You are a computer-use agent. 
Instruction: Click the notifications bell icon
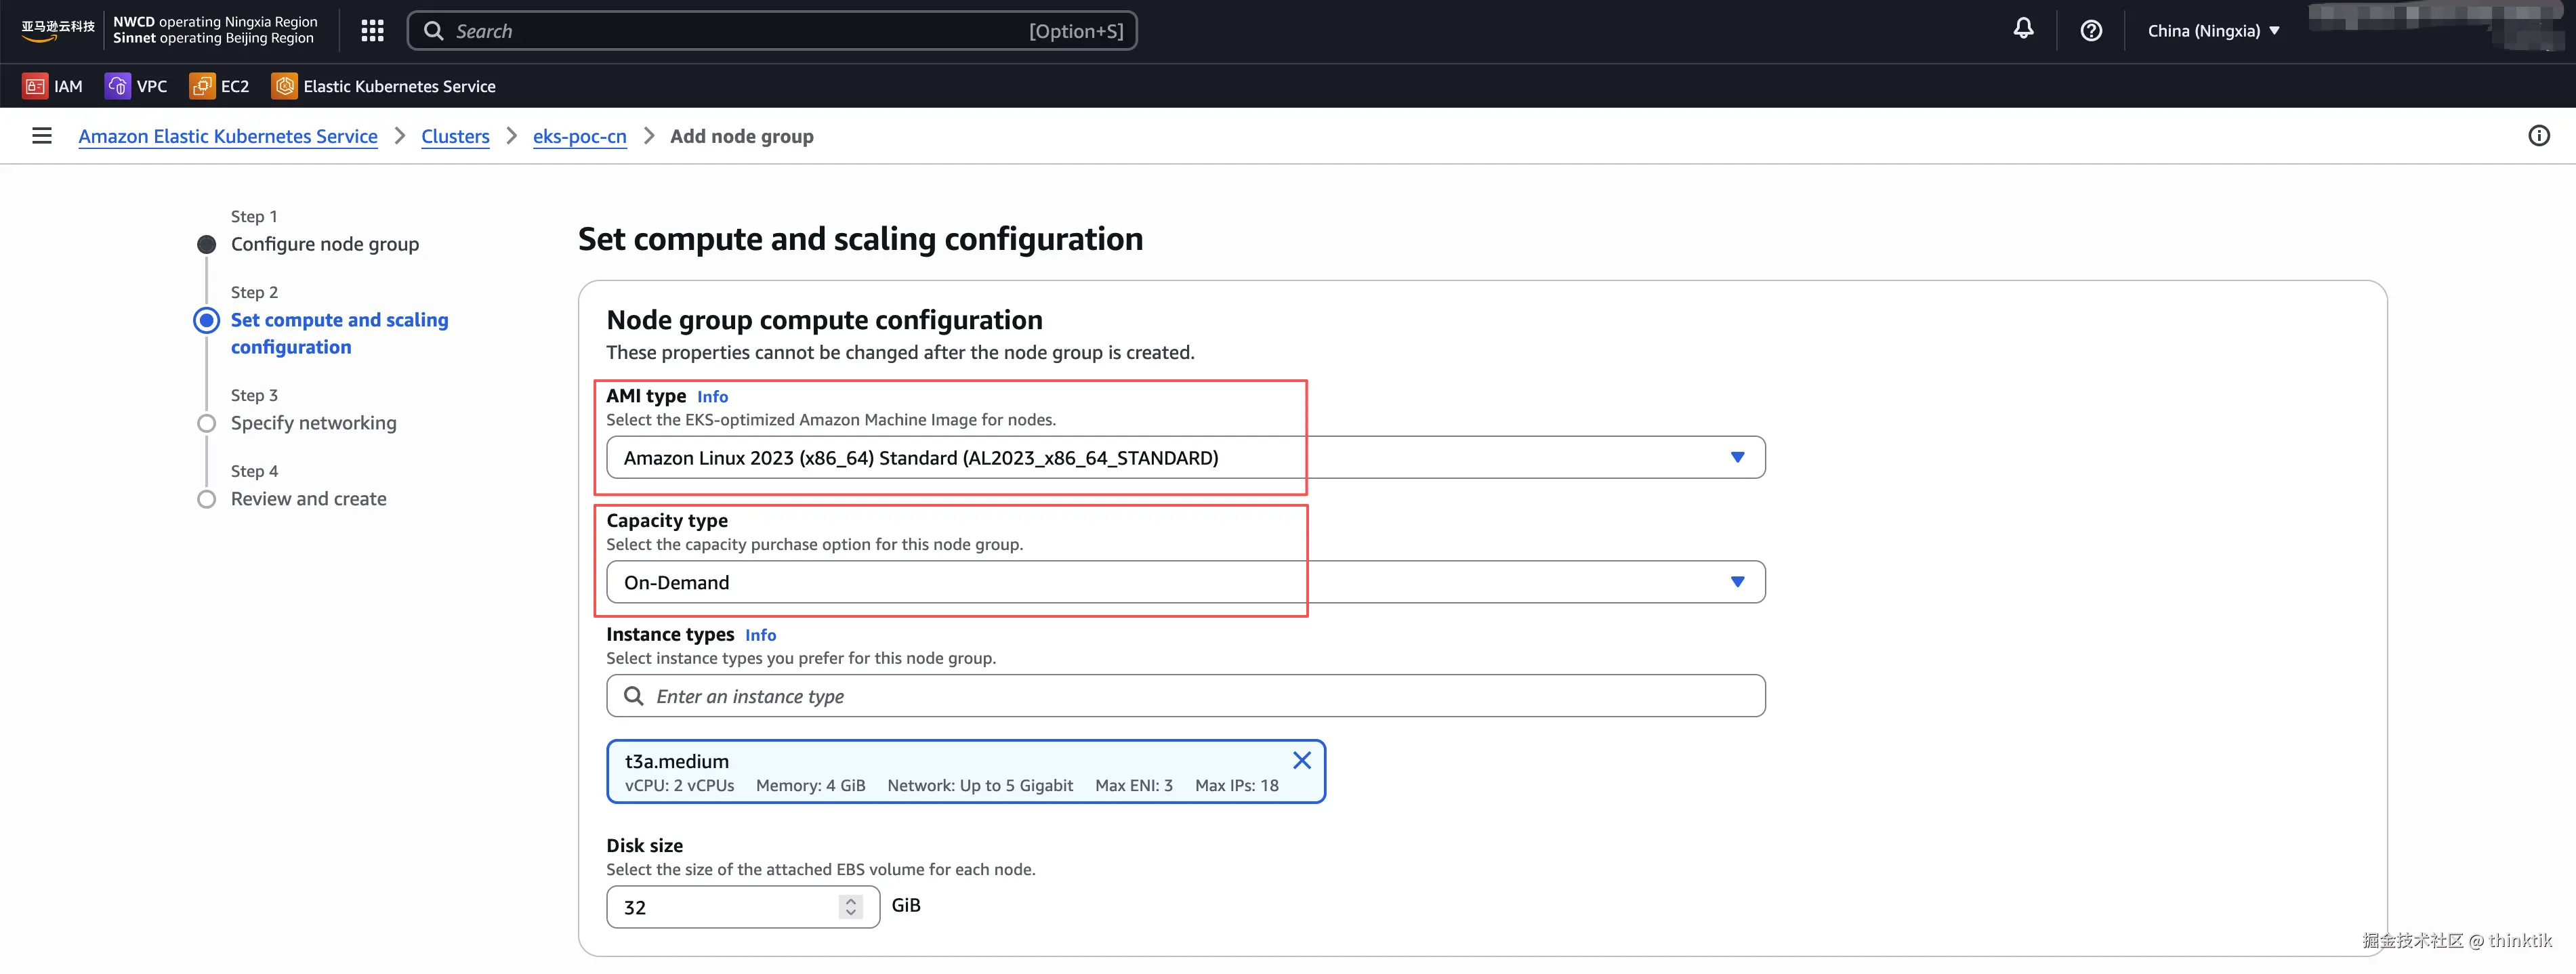tap(2022, 29)
